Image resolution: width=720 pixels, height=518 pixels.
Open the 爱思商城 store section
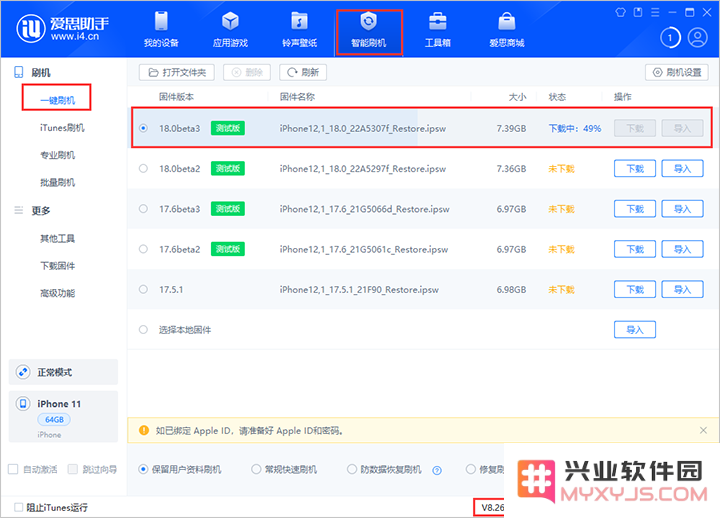click(506, 30)
